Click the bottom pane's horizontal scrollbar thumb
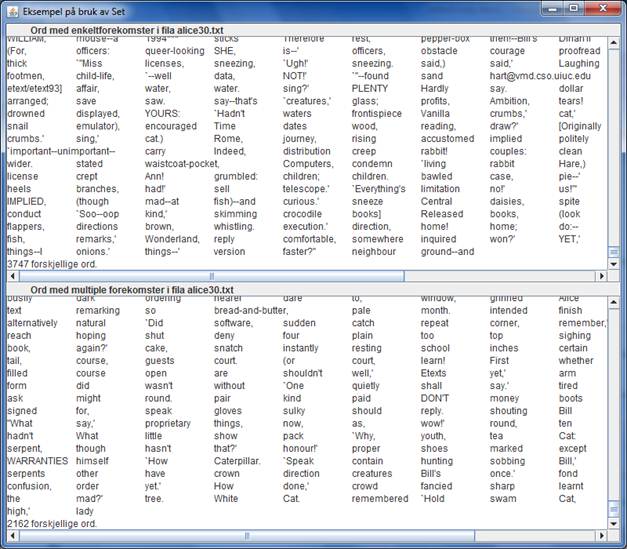 click(247, 535)
